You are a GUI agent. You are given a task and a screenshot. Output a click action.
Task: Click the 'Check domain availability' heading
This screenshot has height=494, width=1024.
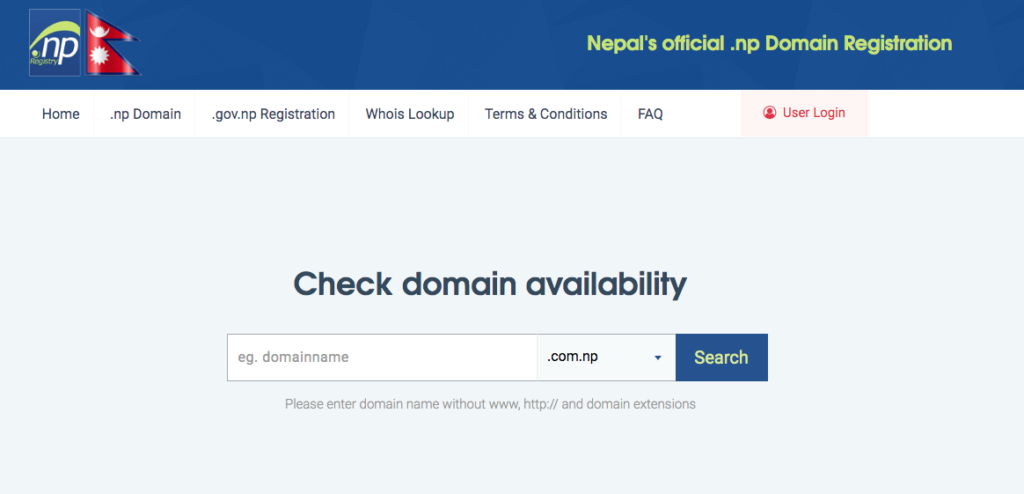(490, 285)
